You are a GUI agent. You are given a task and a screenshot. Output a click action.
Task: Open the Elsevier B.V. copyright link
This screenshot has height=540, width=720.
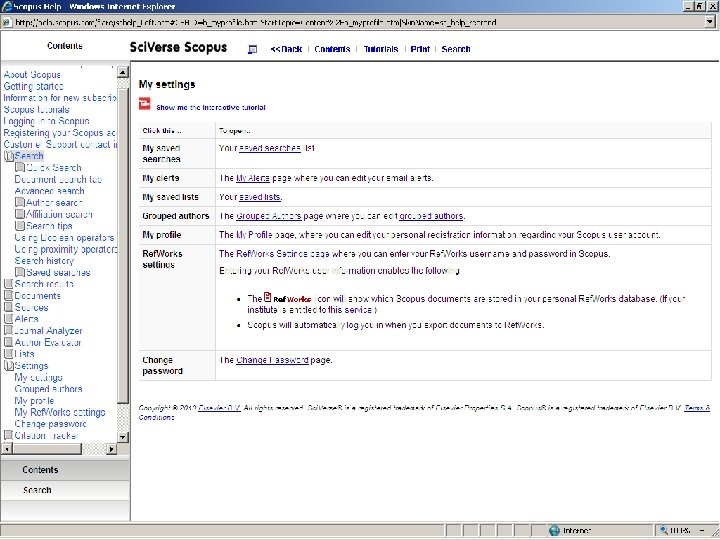click(219, 408)
